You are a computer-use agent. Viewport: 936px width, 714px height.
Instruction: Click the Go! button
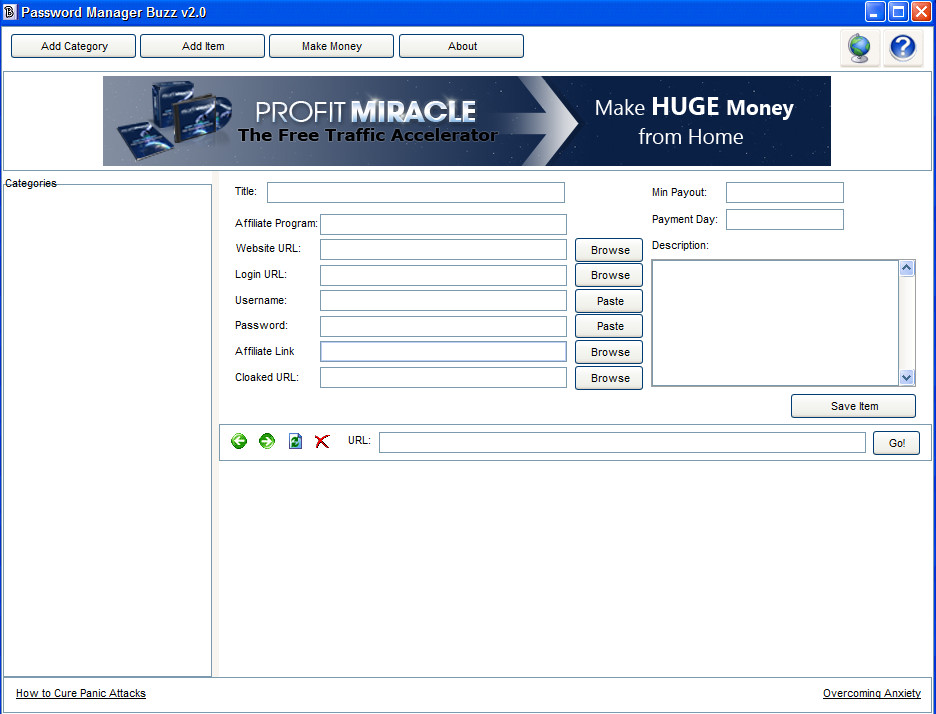click(x=897, y=443)
